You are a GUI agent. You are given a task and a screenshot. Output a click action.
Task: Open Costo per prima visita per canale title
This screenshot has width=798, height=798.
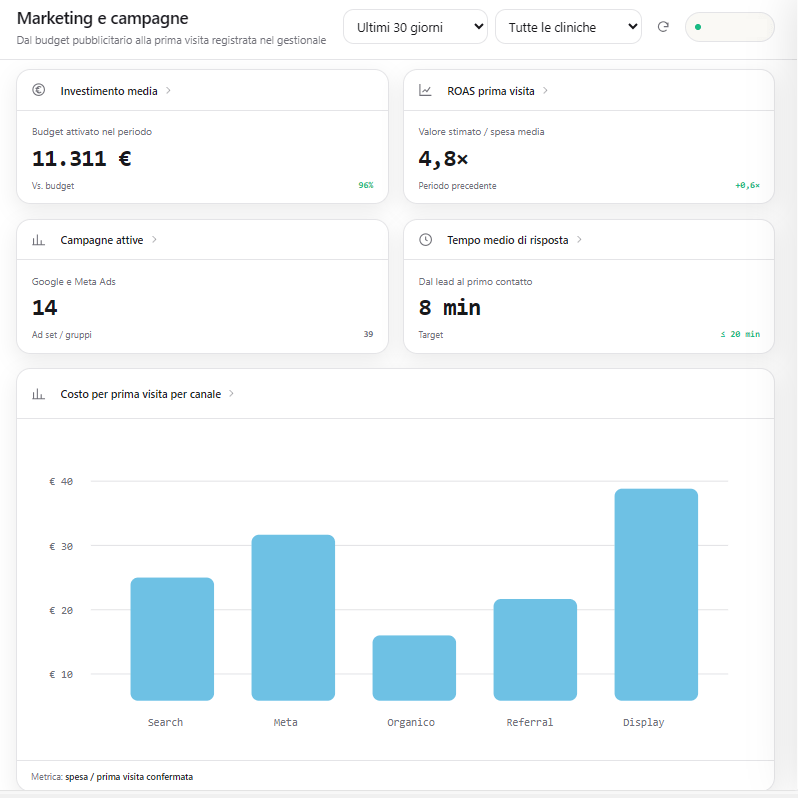point(140,394)
